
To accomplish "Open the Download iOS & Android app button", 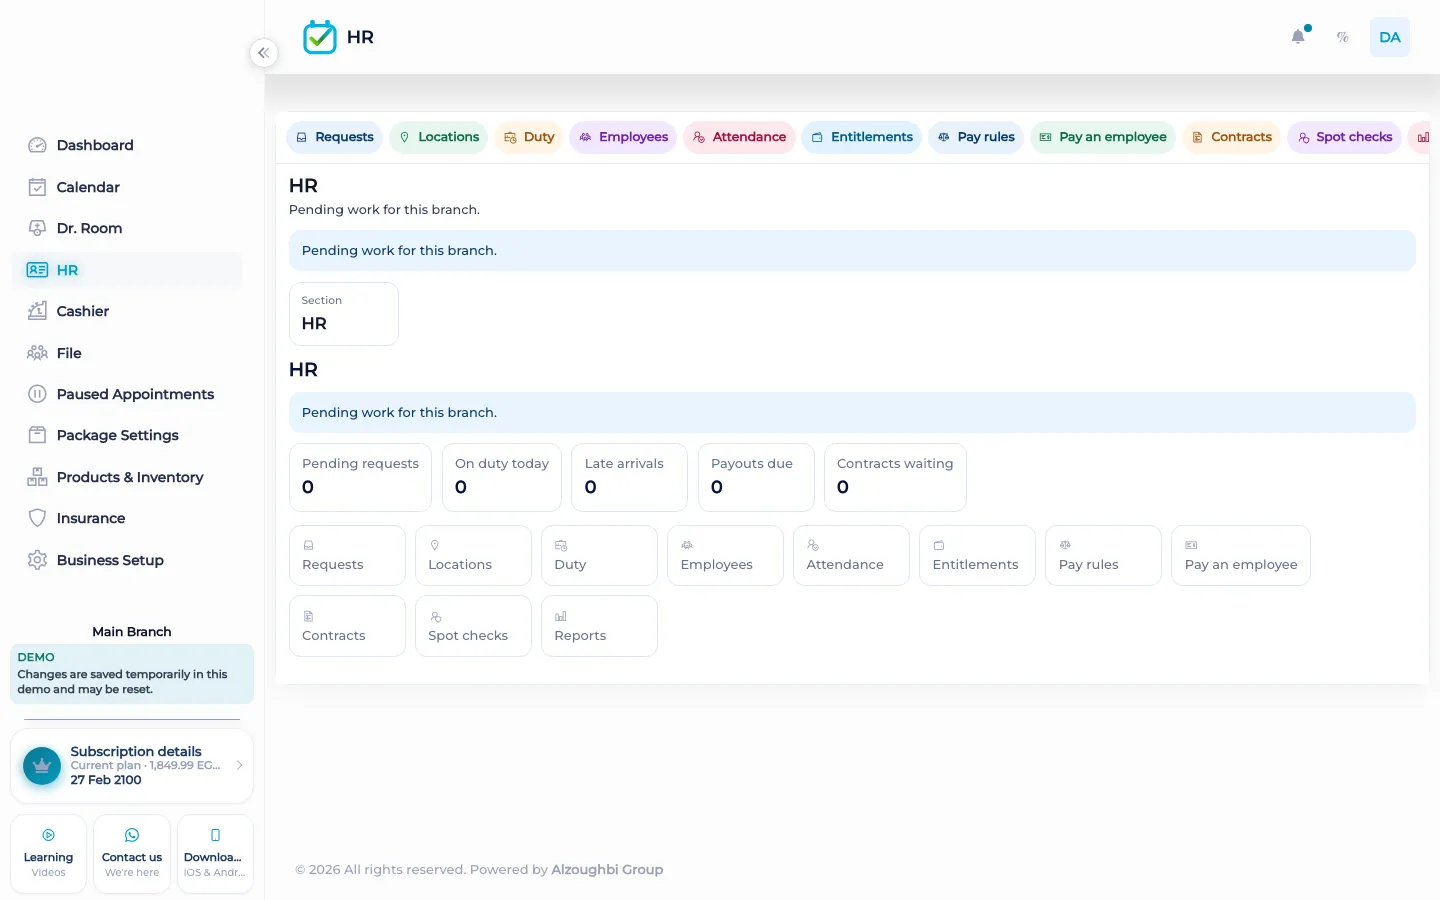I will click(215, 854).
